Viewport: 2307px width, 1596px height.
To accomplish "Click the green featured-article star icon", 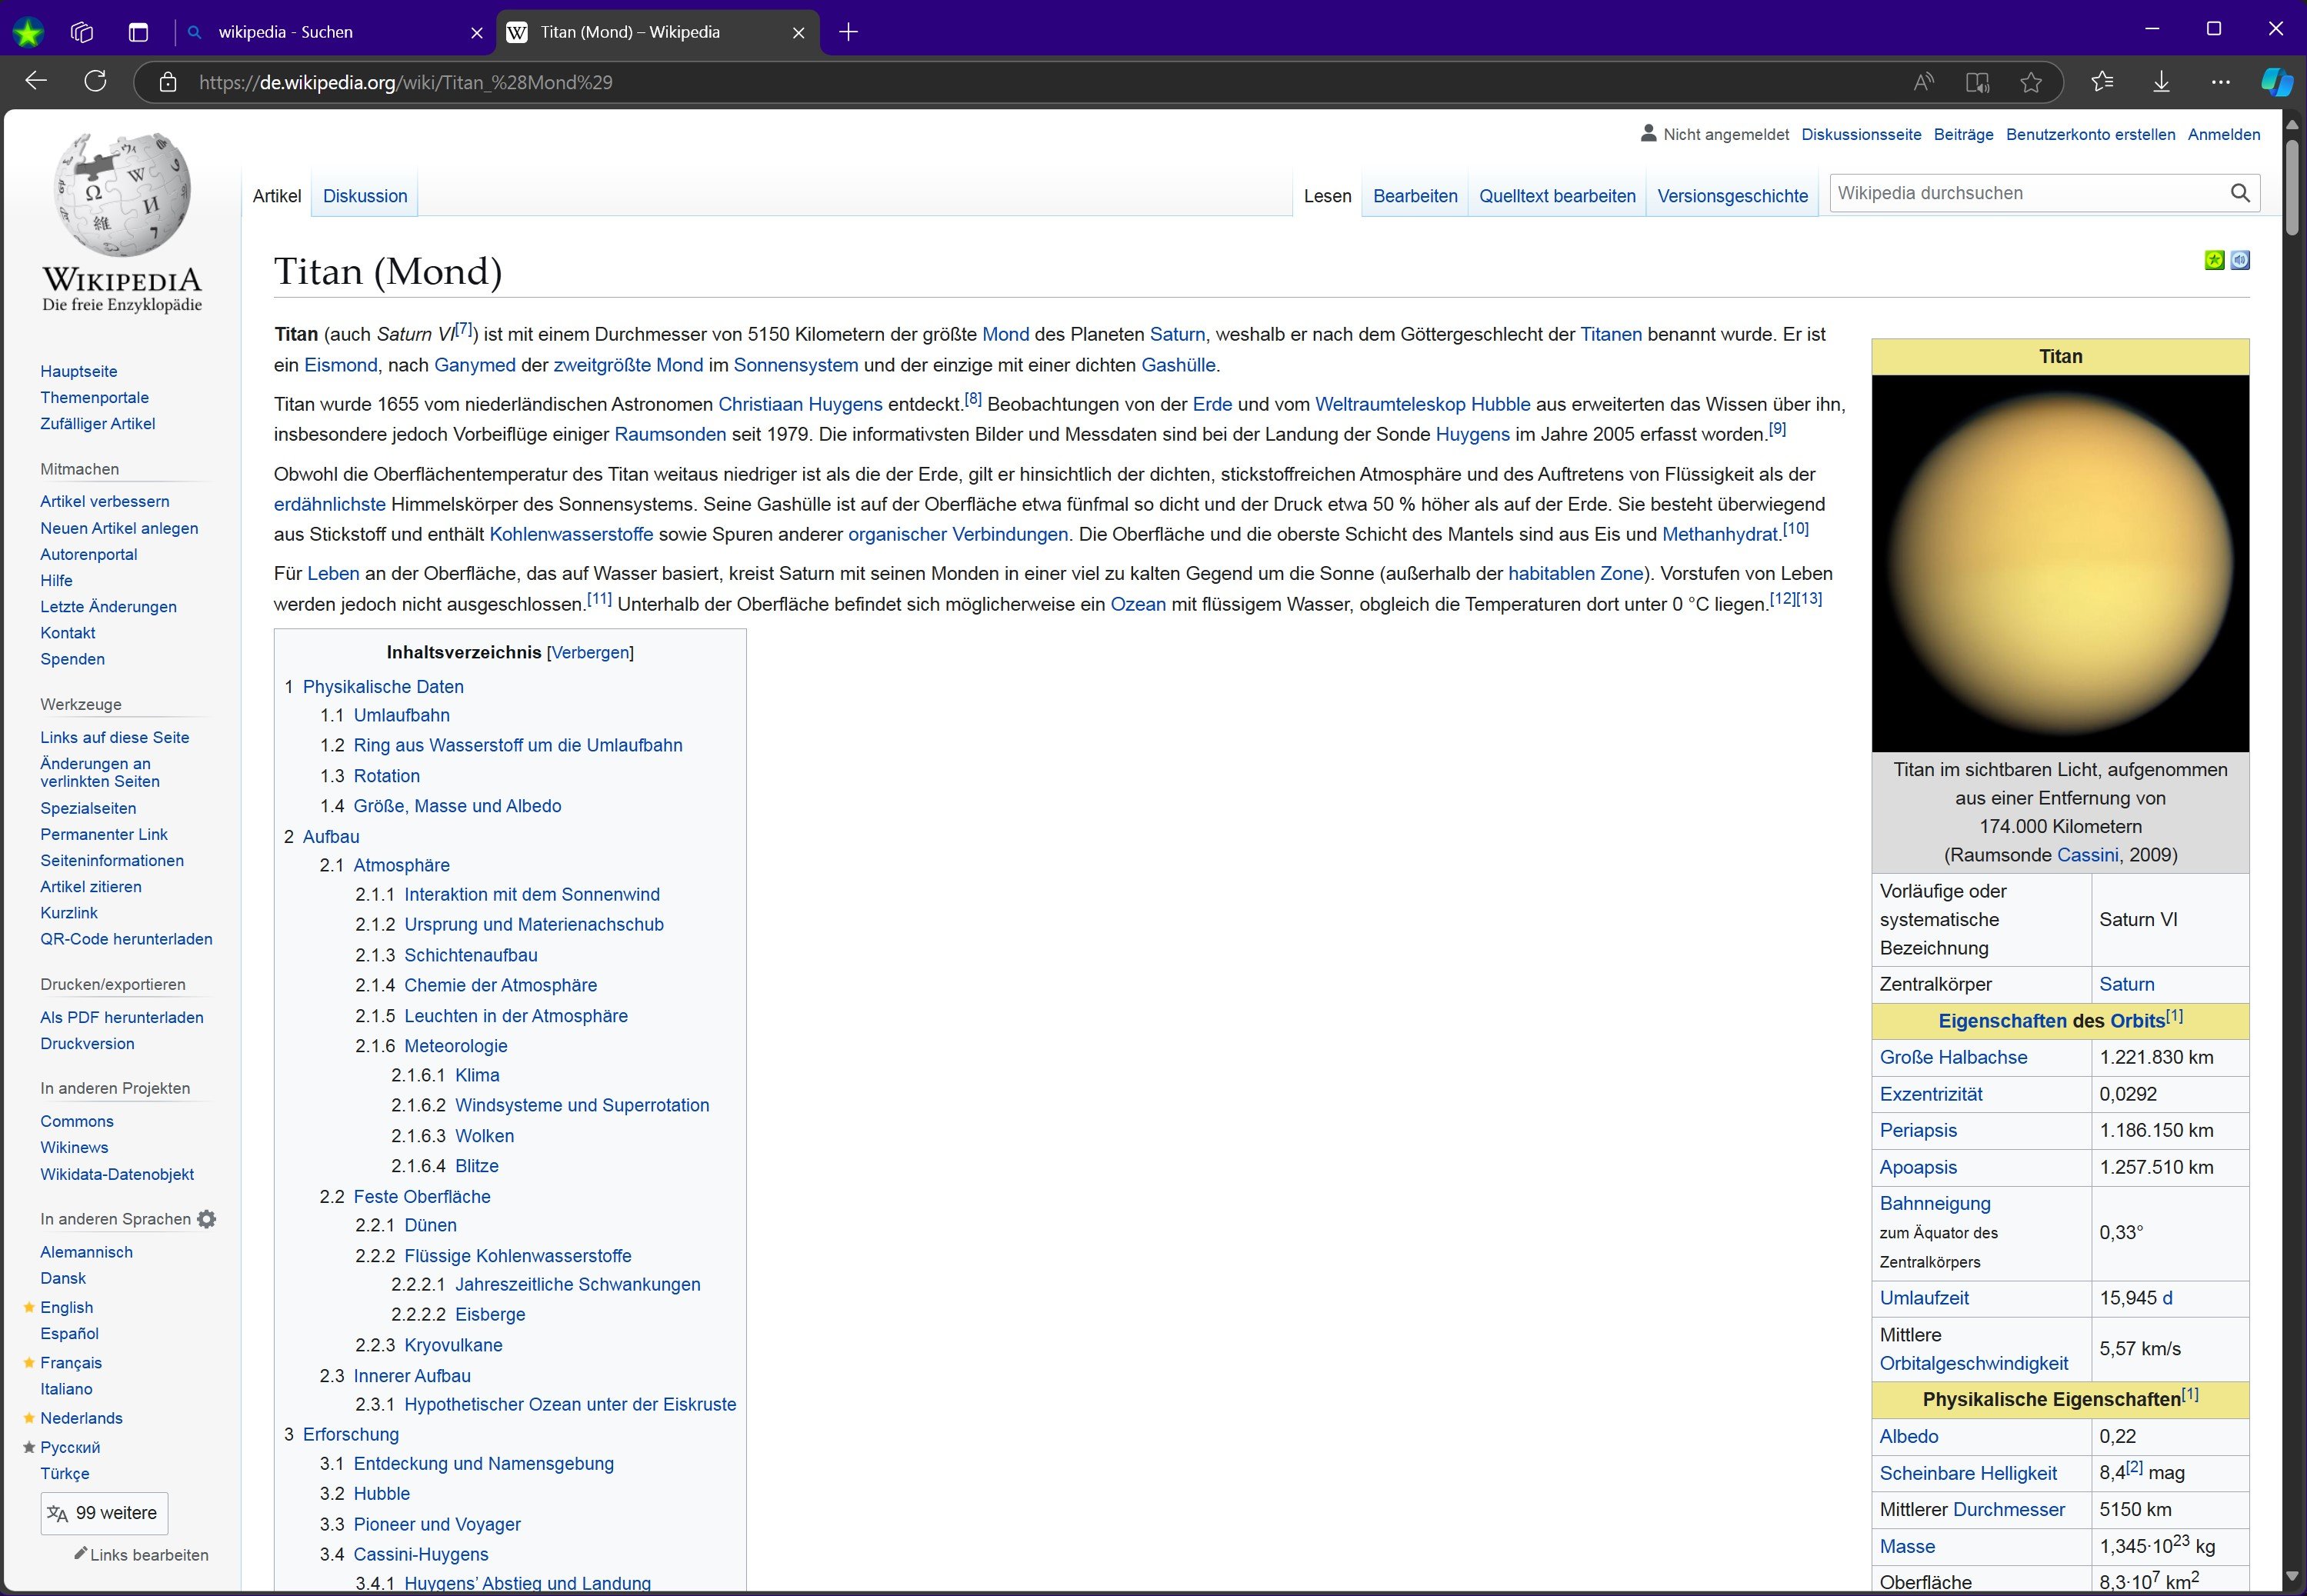I will coord(2214,260).
